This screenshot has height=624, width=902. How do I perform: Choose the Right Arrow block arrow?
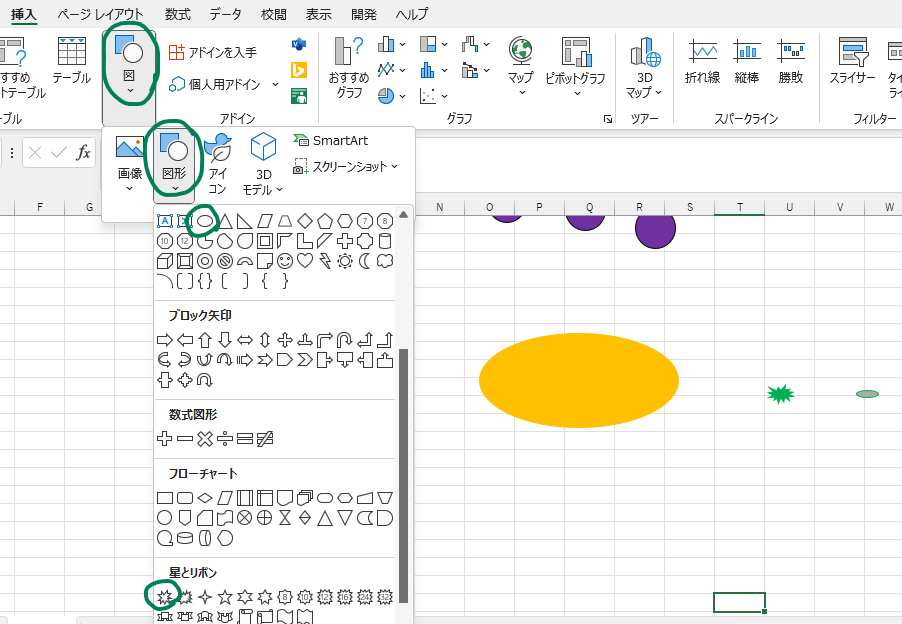(165, 340)
